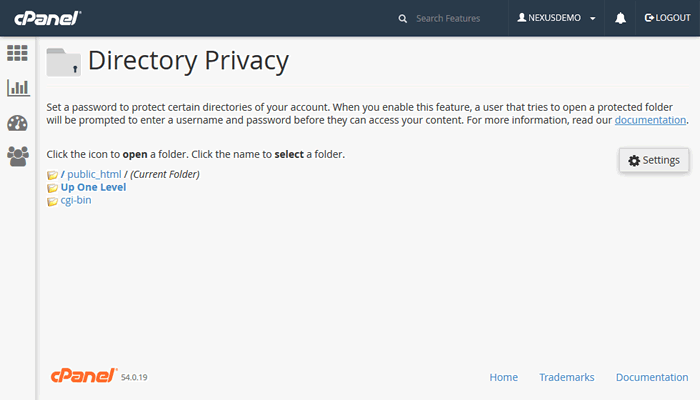Open the Trademarks footer link
Image resolution: width=700 pixels, height=400 pixels.
566,377
